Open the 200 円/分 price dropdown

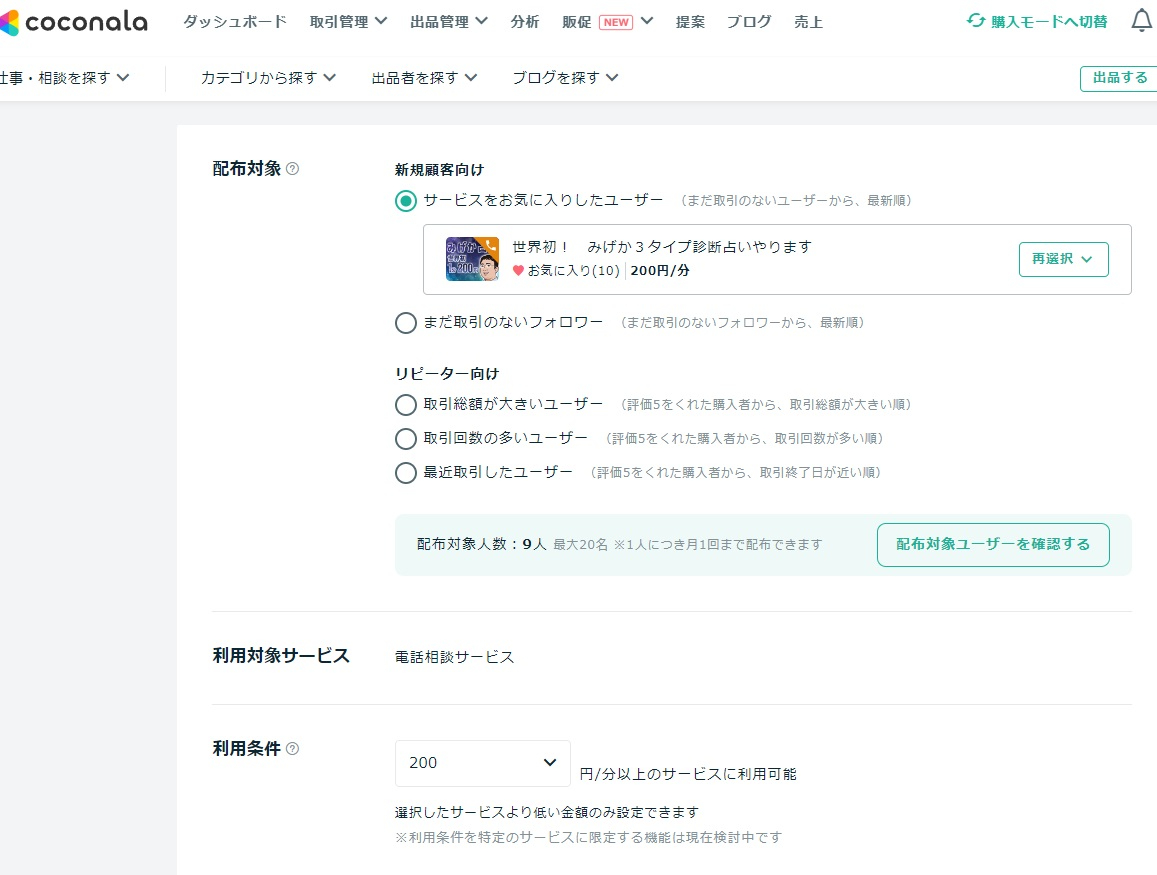tap(482, 763)
